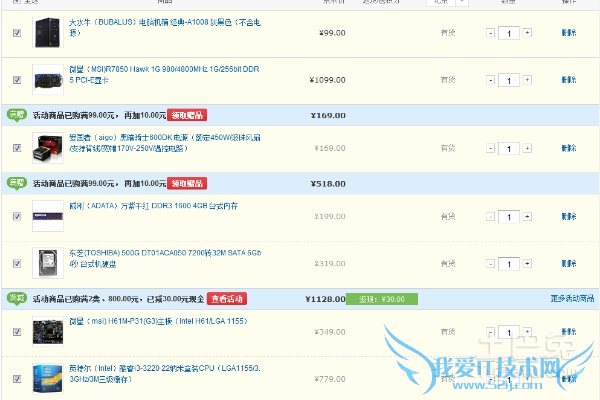Open msi H61M-P31 motherboard thumbnail
This screenshot has width=600, height=400.
pos(48,332)
